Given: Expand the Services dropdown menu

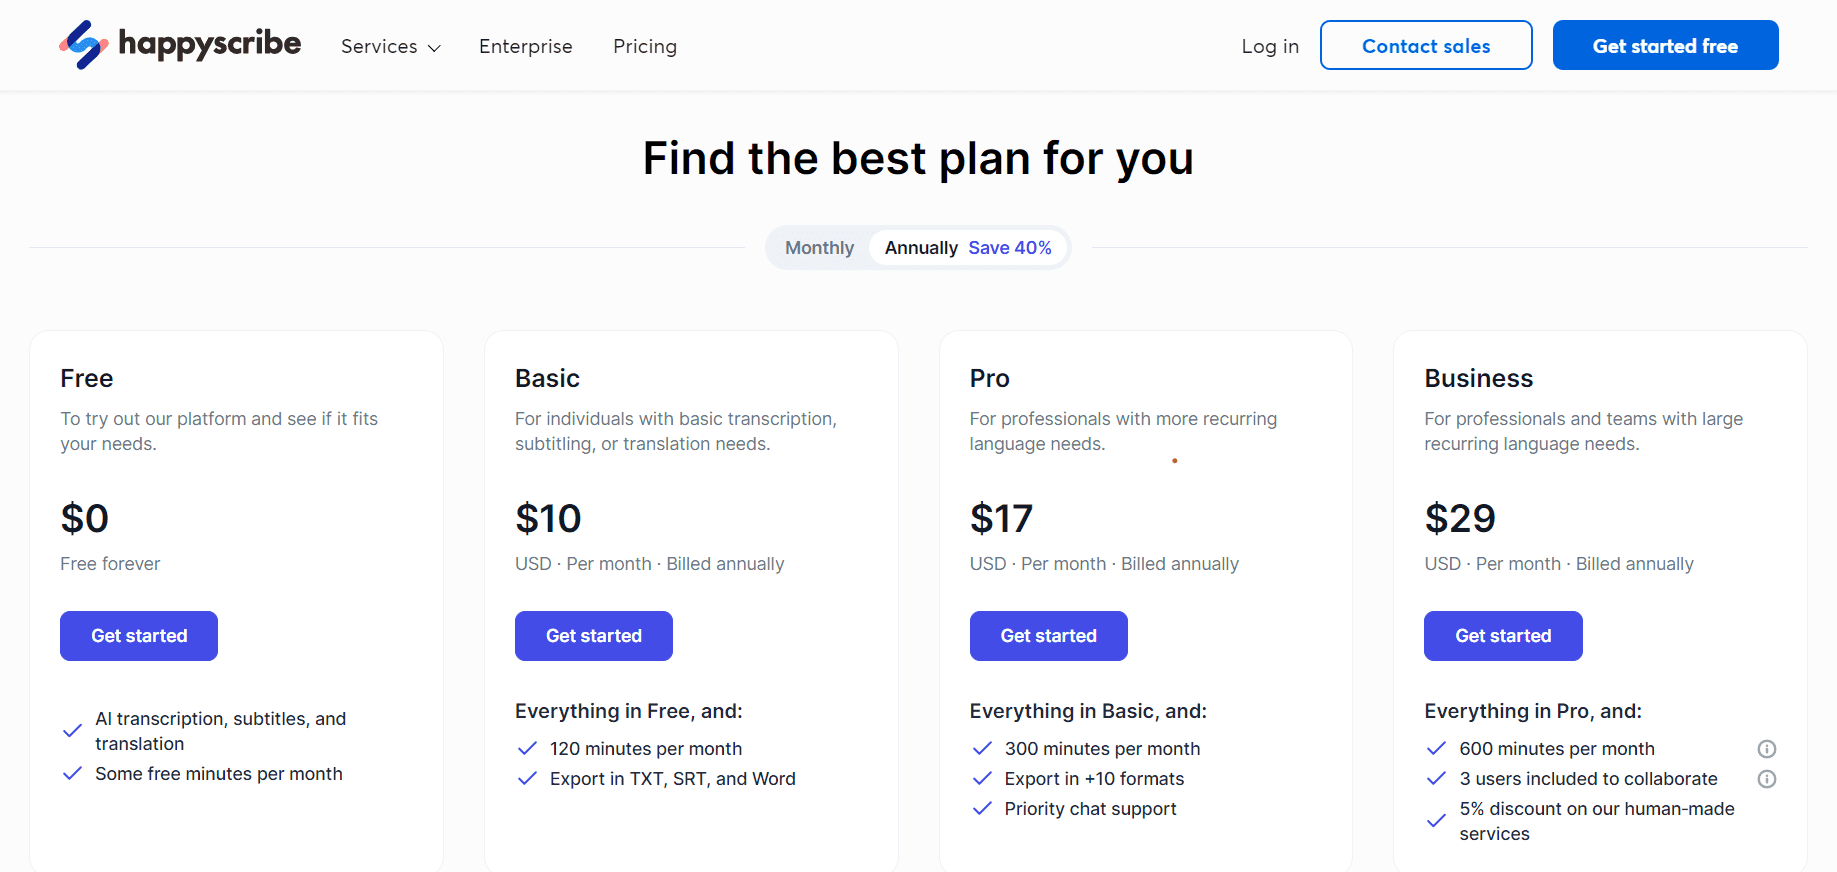Looking at the screenshot, I should click(391, 46).
